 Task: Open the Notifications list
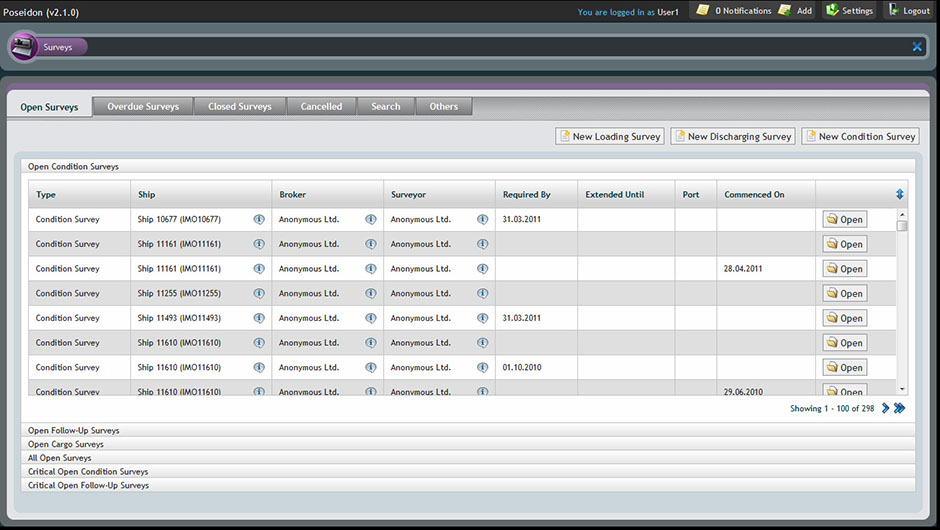(734, 11)
